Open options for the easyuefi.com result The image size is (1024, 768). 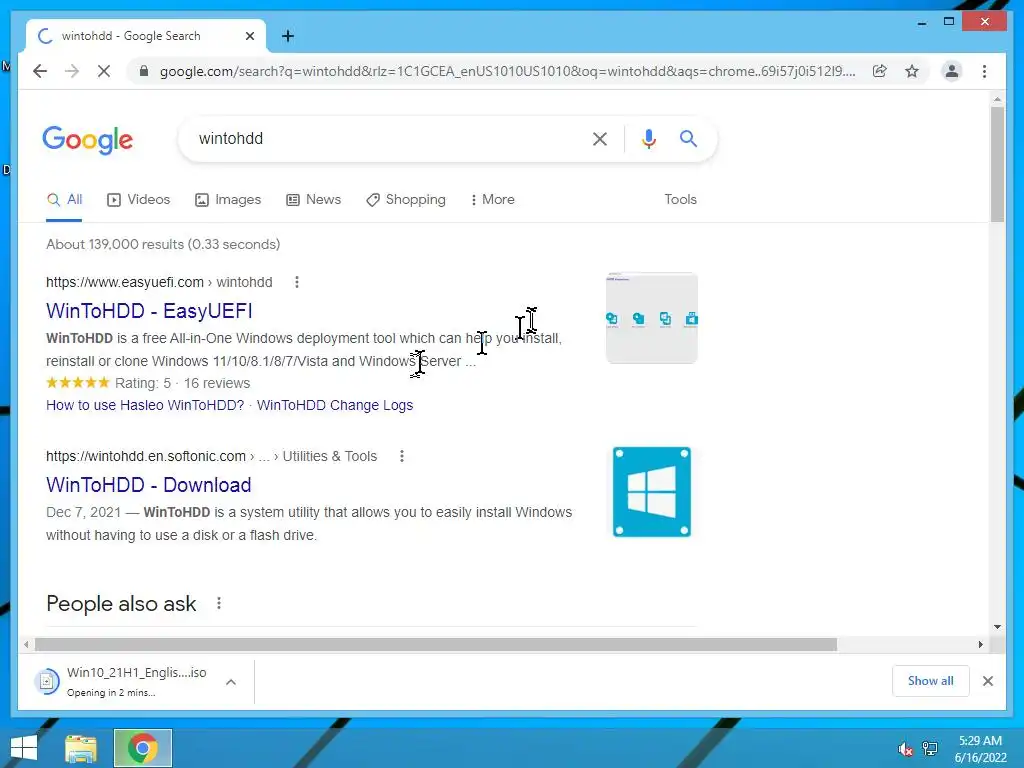[297, 282]
